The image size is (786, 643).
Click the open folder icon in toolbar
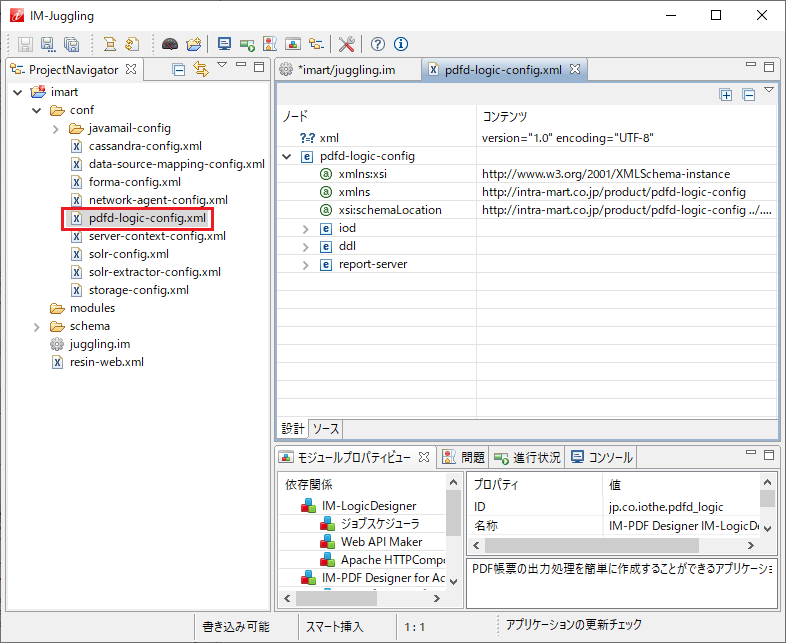point(193,44)
